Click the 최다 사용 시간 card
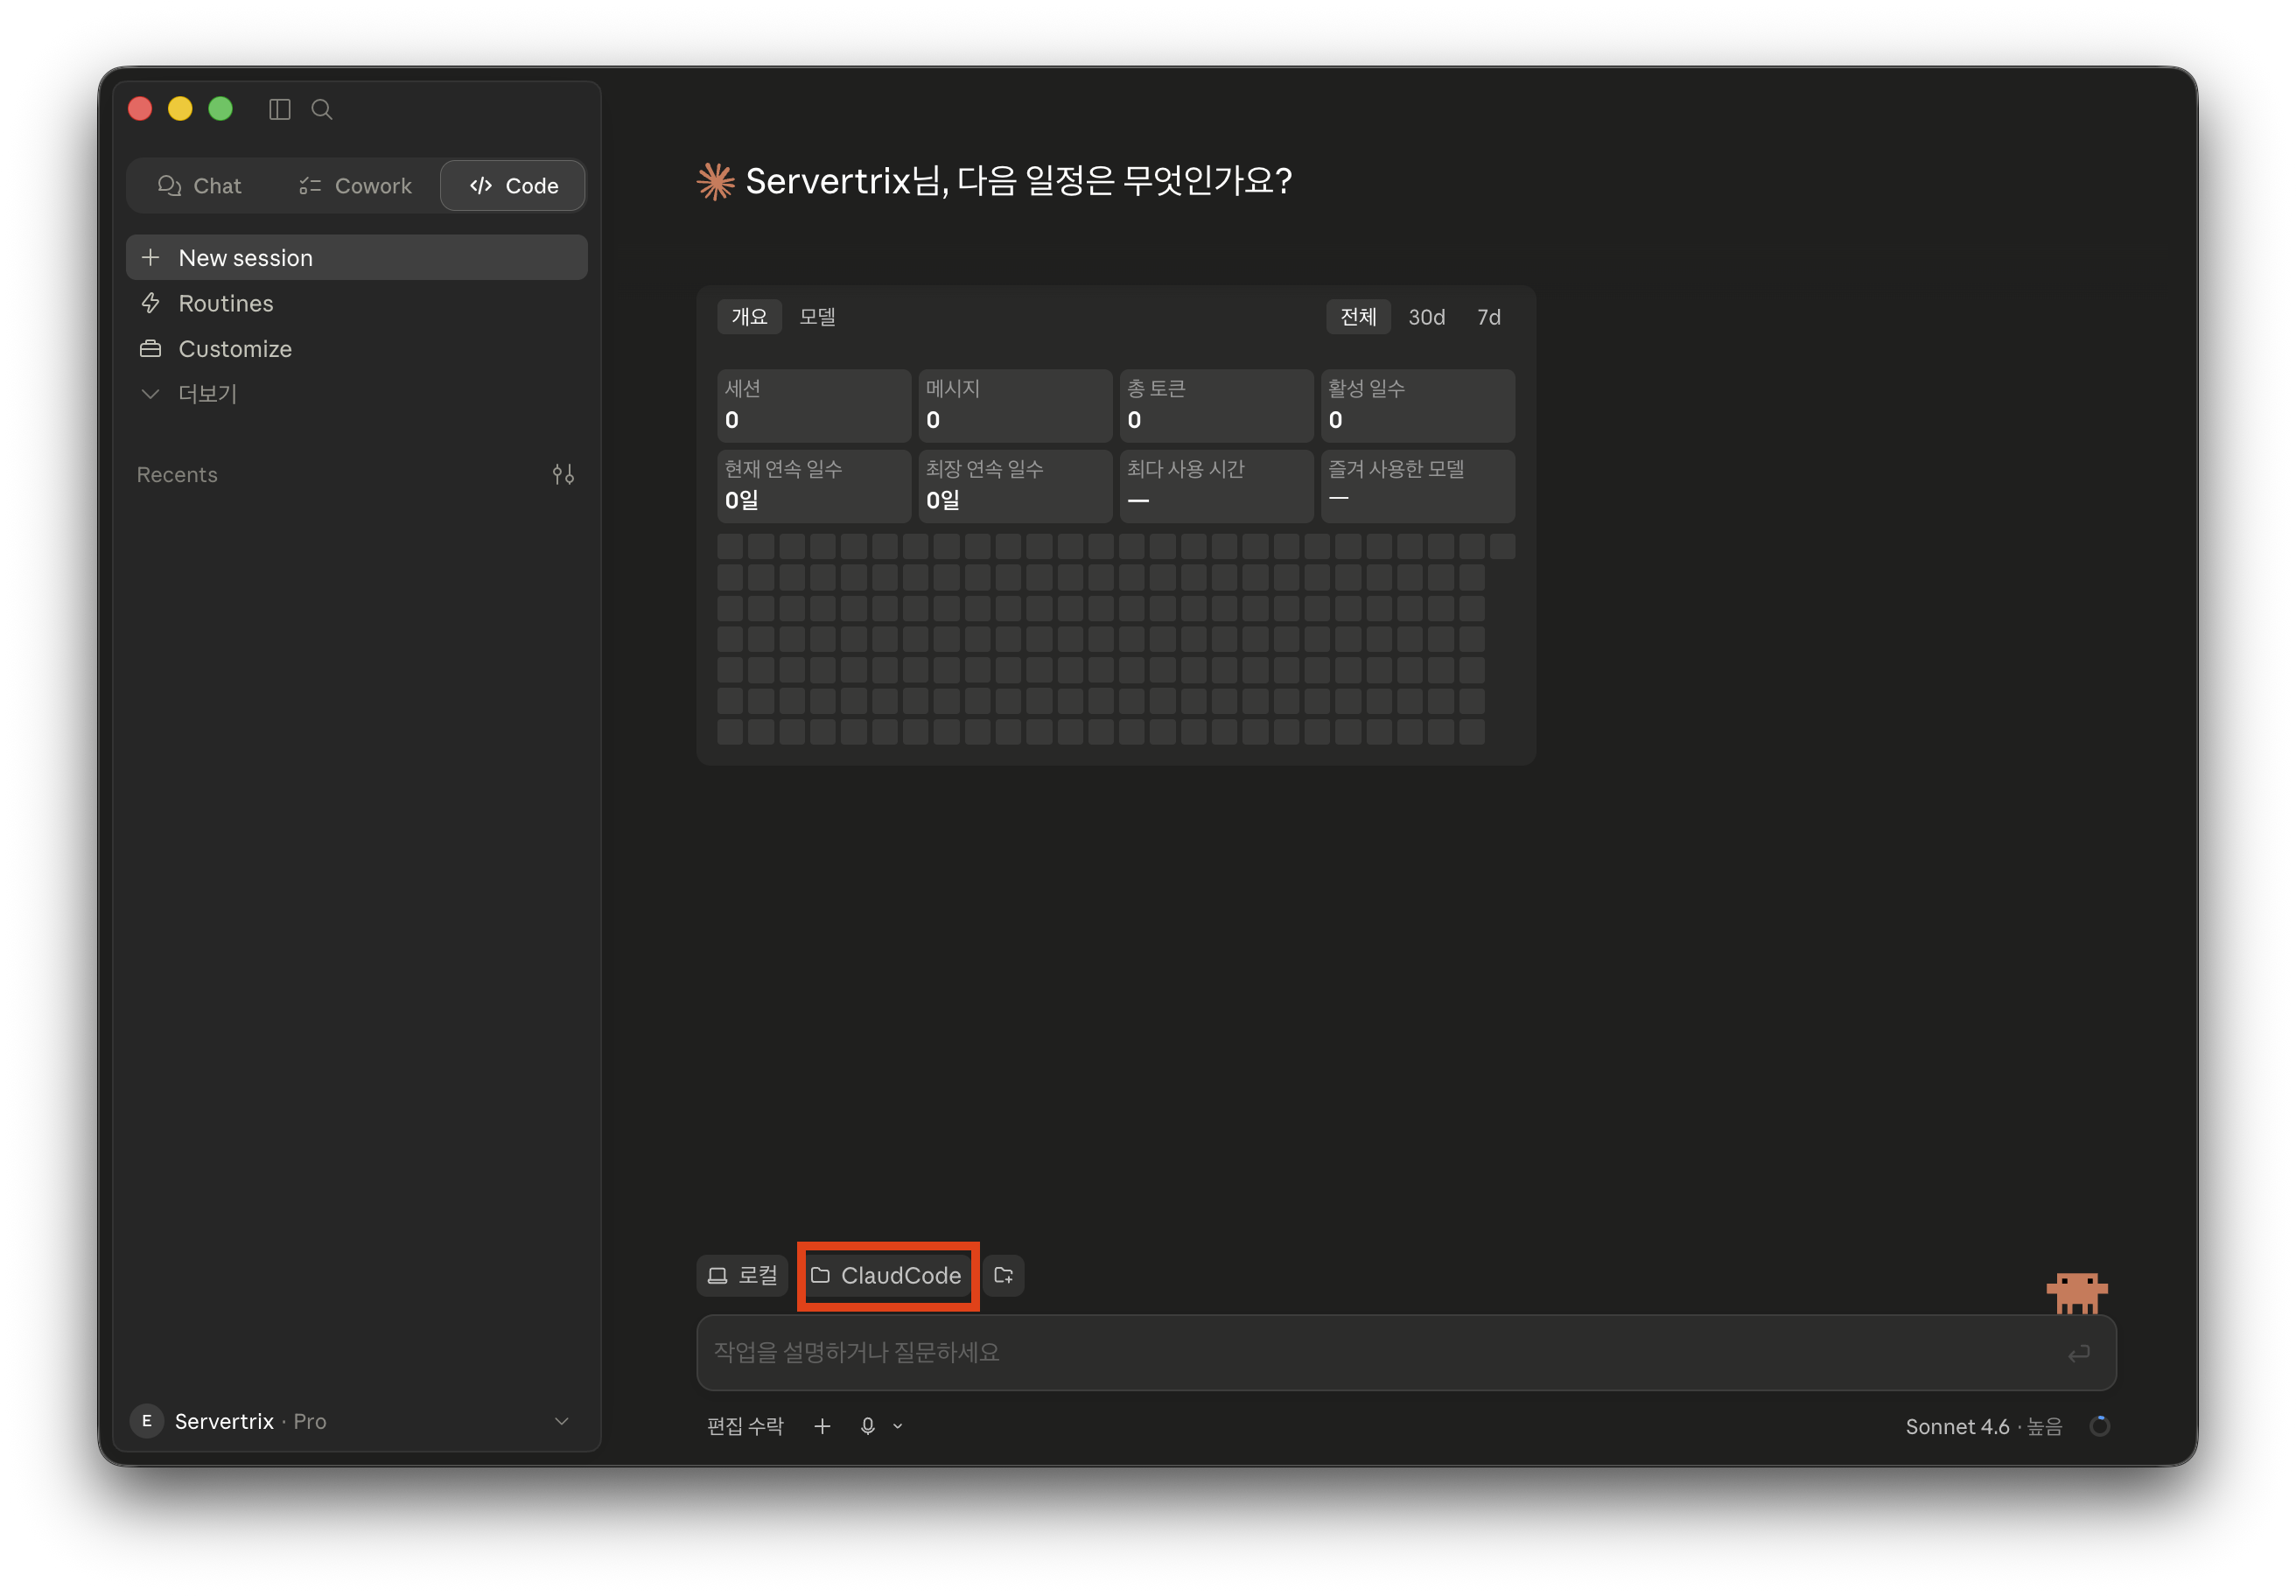Screen dimensions: 2296x1596 pos(1216,486)
